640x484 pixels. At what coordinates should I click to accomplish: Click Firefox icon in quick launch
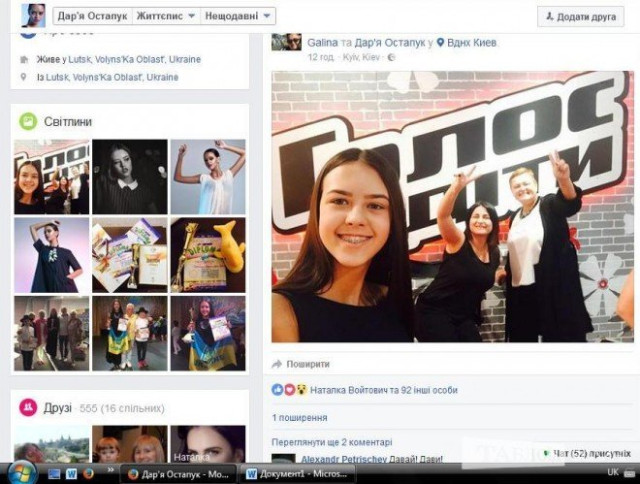point(89,473)
